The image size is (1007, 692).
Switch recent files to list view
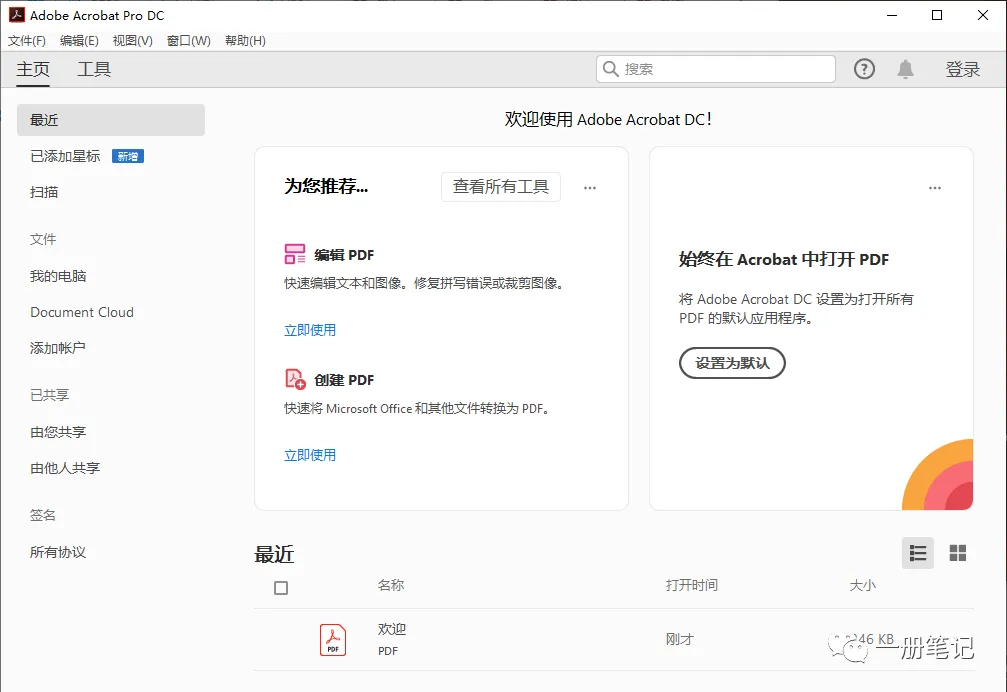tap(918, 553)
